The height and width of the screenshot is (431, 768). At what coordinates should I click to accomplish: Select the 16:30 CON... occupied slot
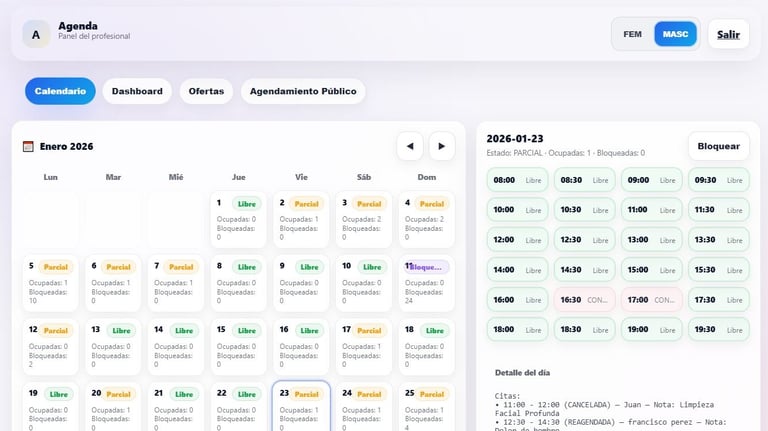584,300
